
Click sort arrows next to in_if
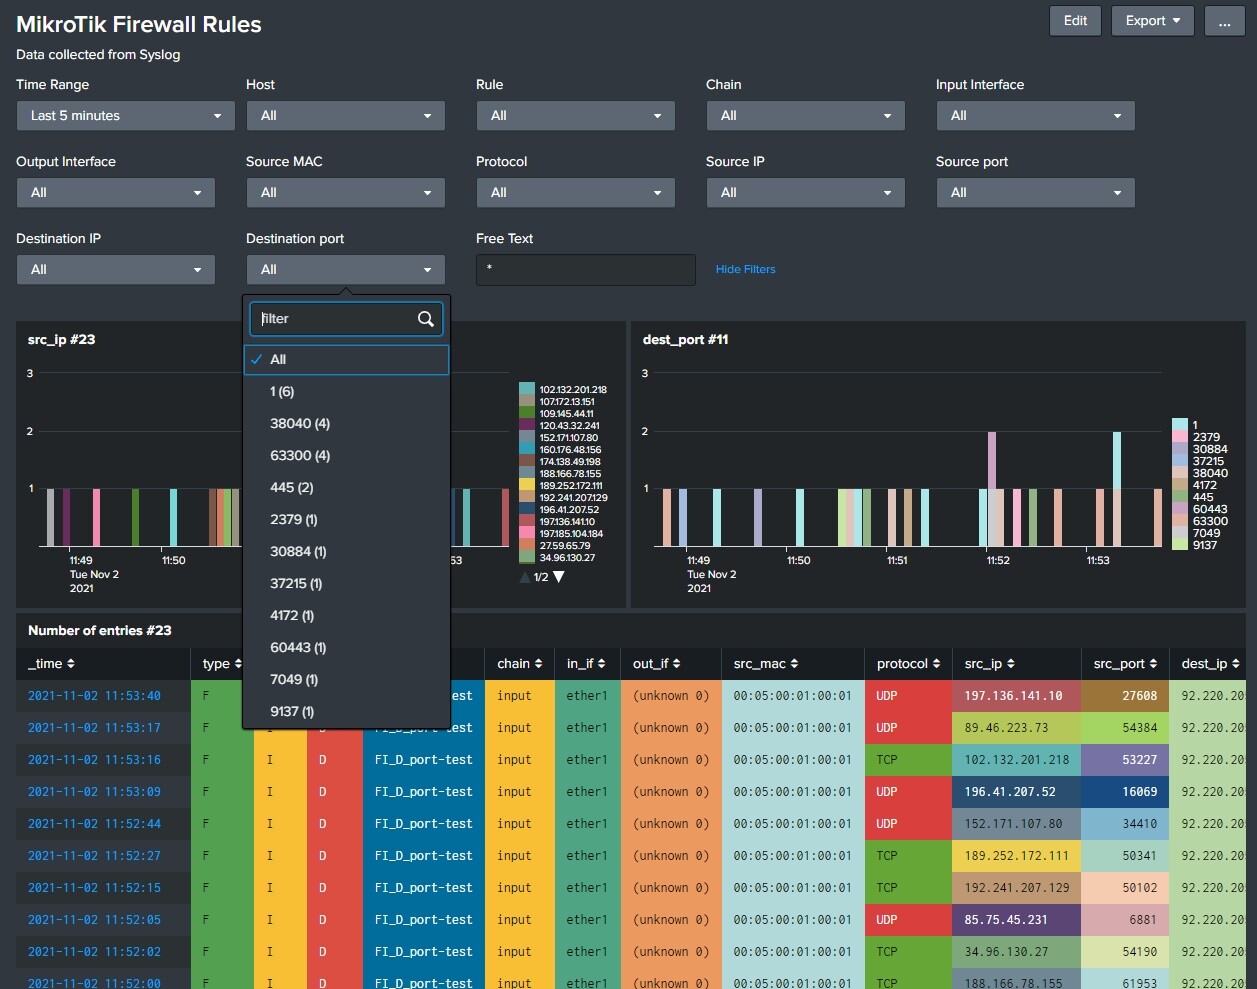601,664
